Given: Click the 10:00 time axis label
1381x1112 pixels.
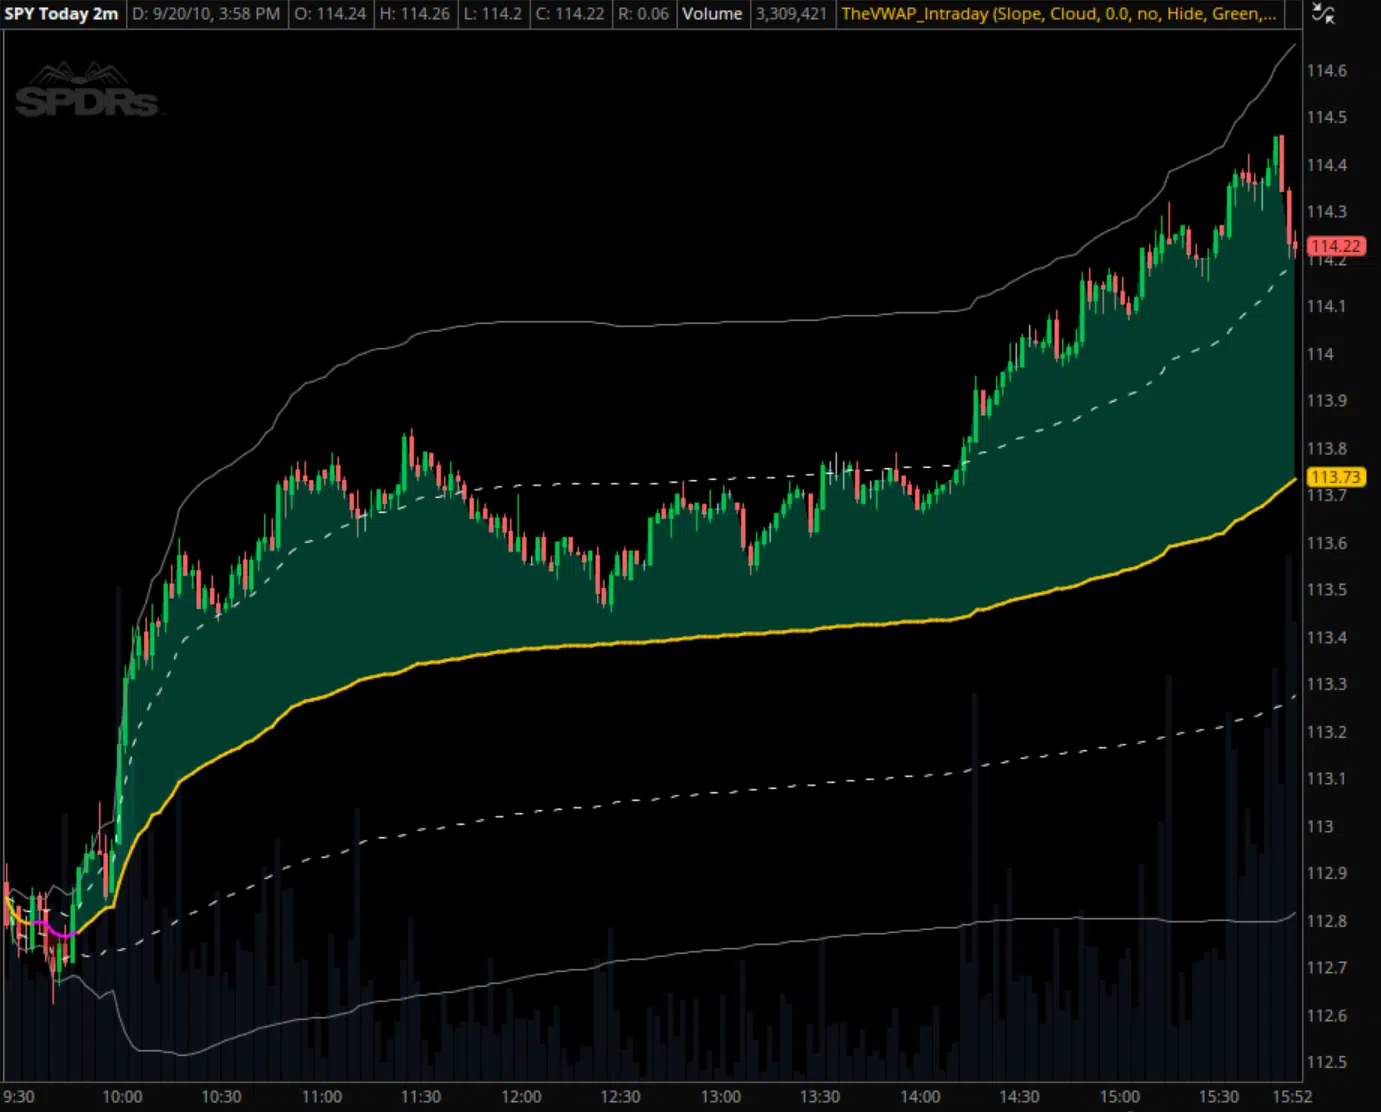Looking at the screenshot, I should coord(122,1097).
